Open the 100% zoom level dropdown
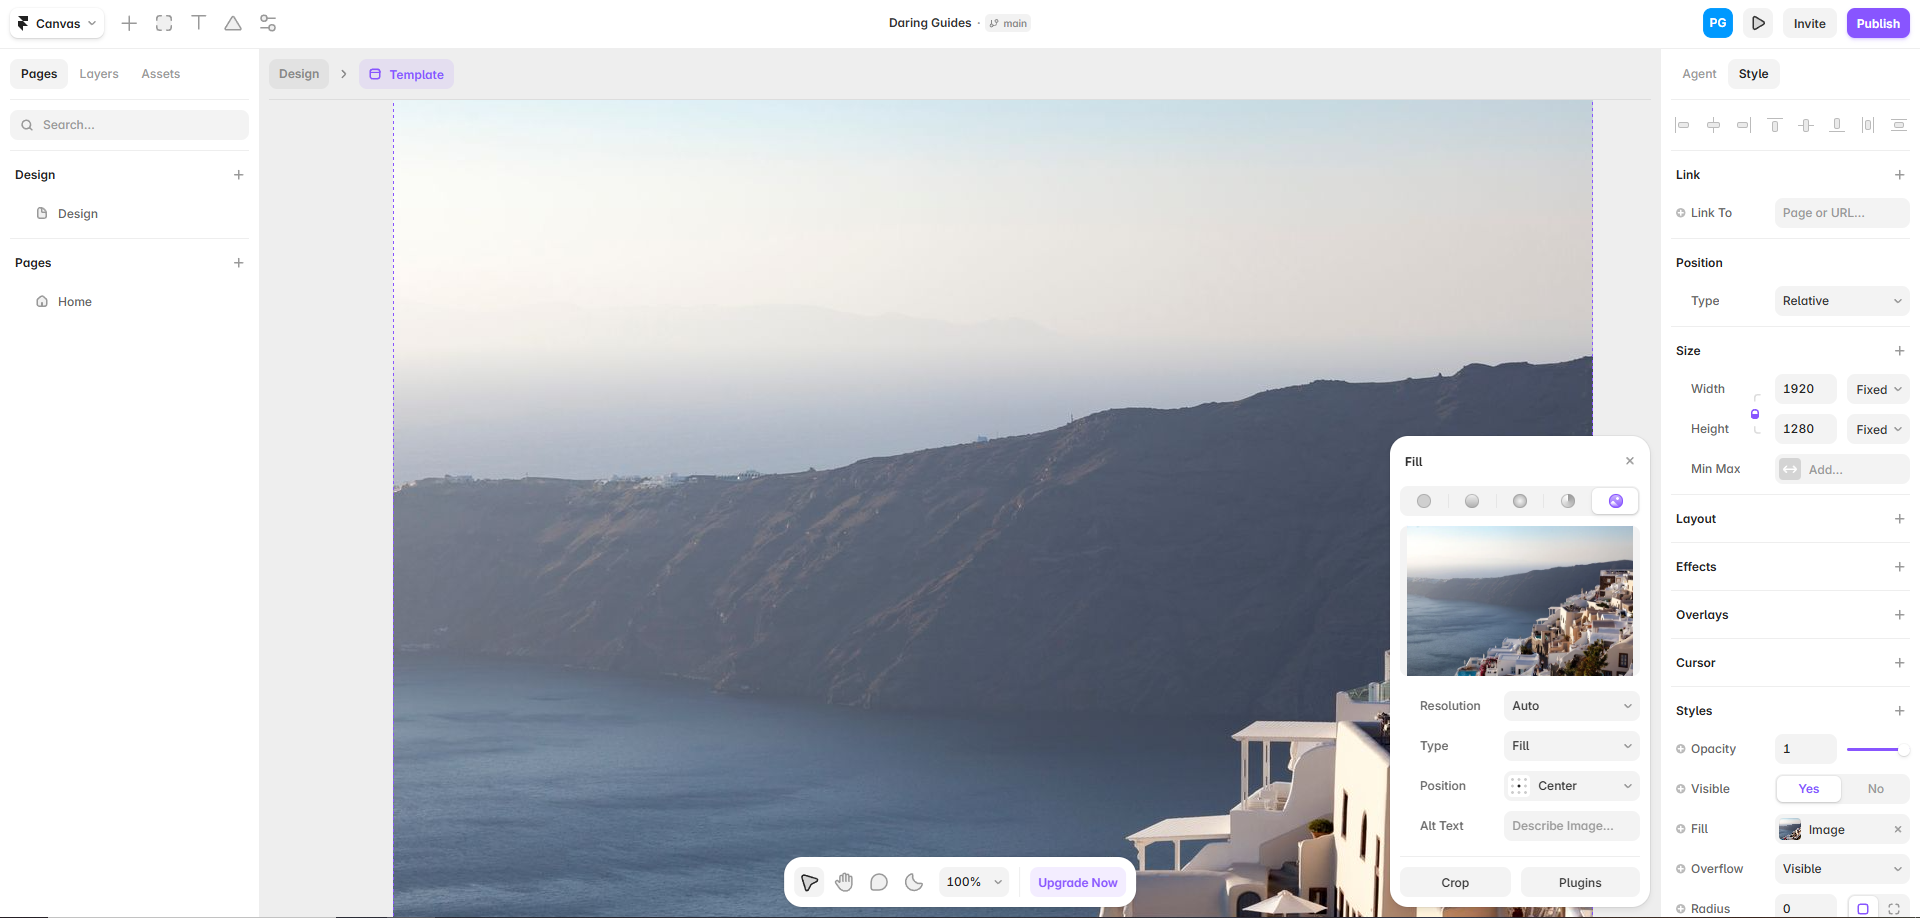 (x=974, y=882)
